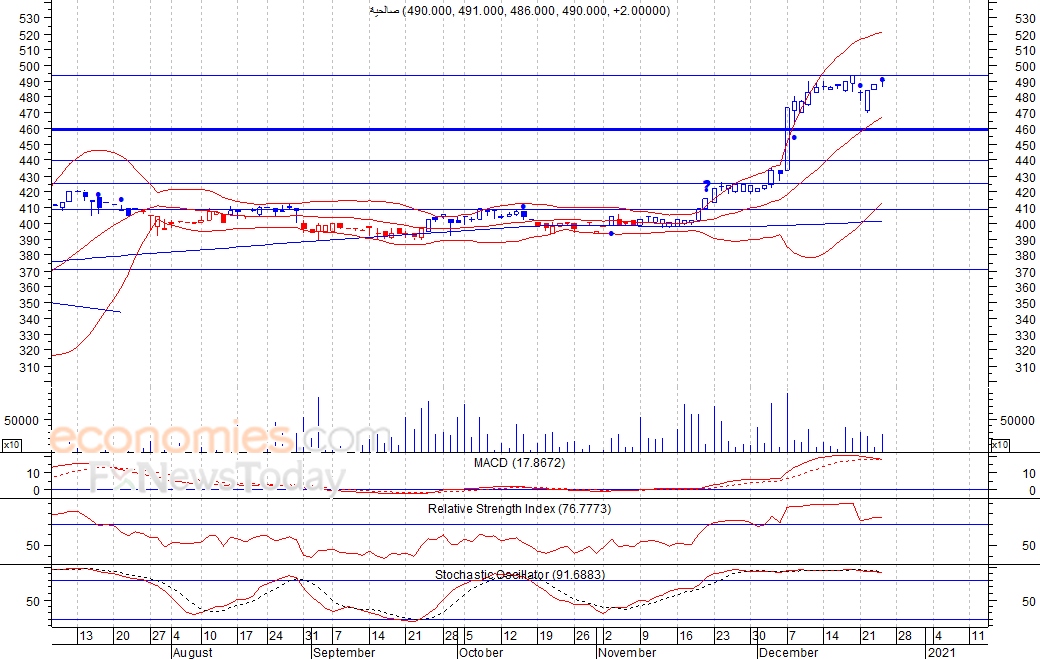Click the 26 date label in October

pyautogui.click(x=582, y=636)
